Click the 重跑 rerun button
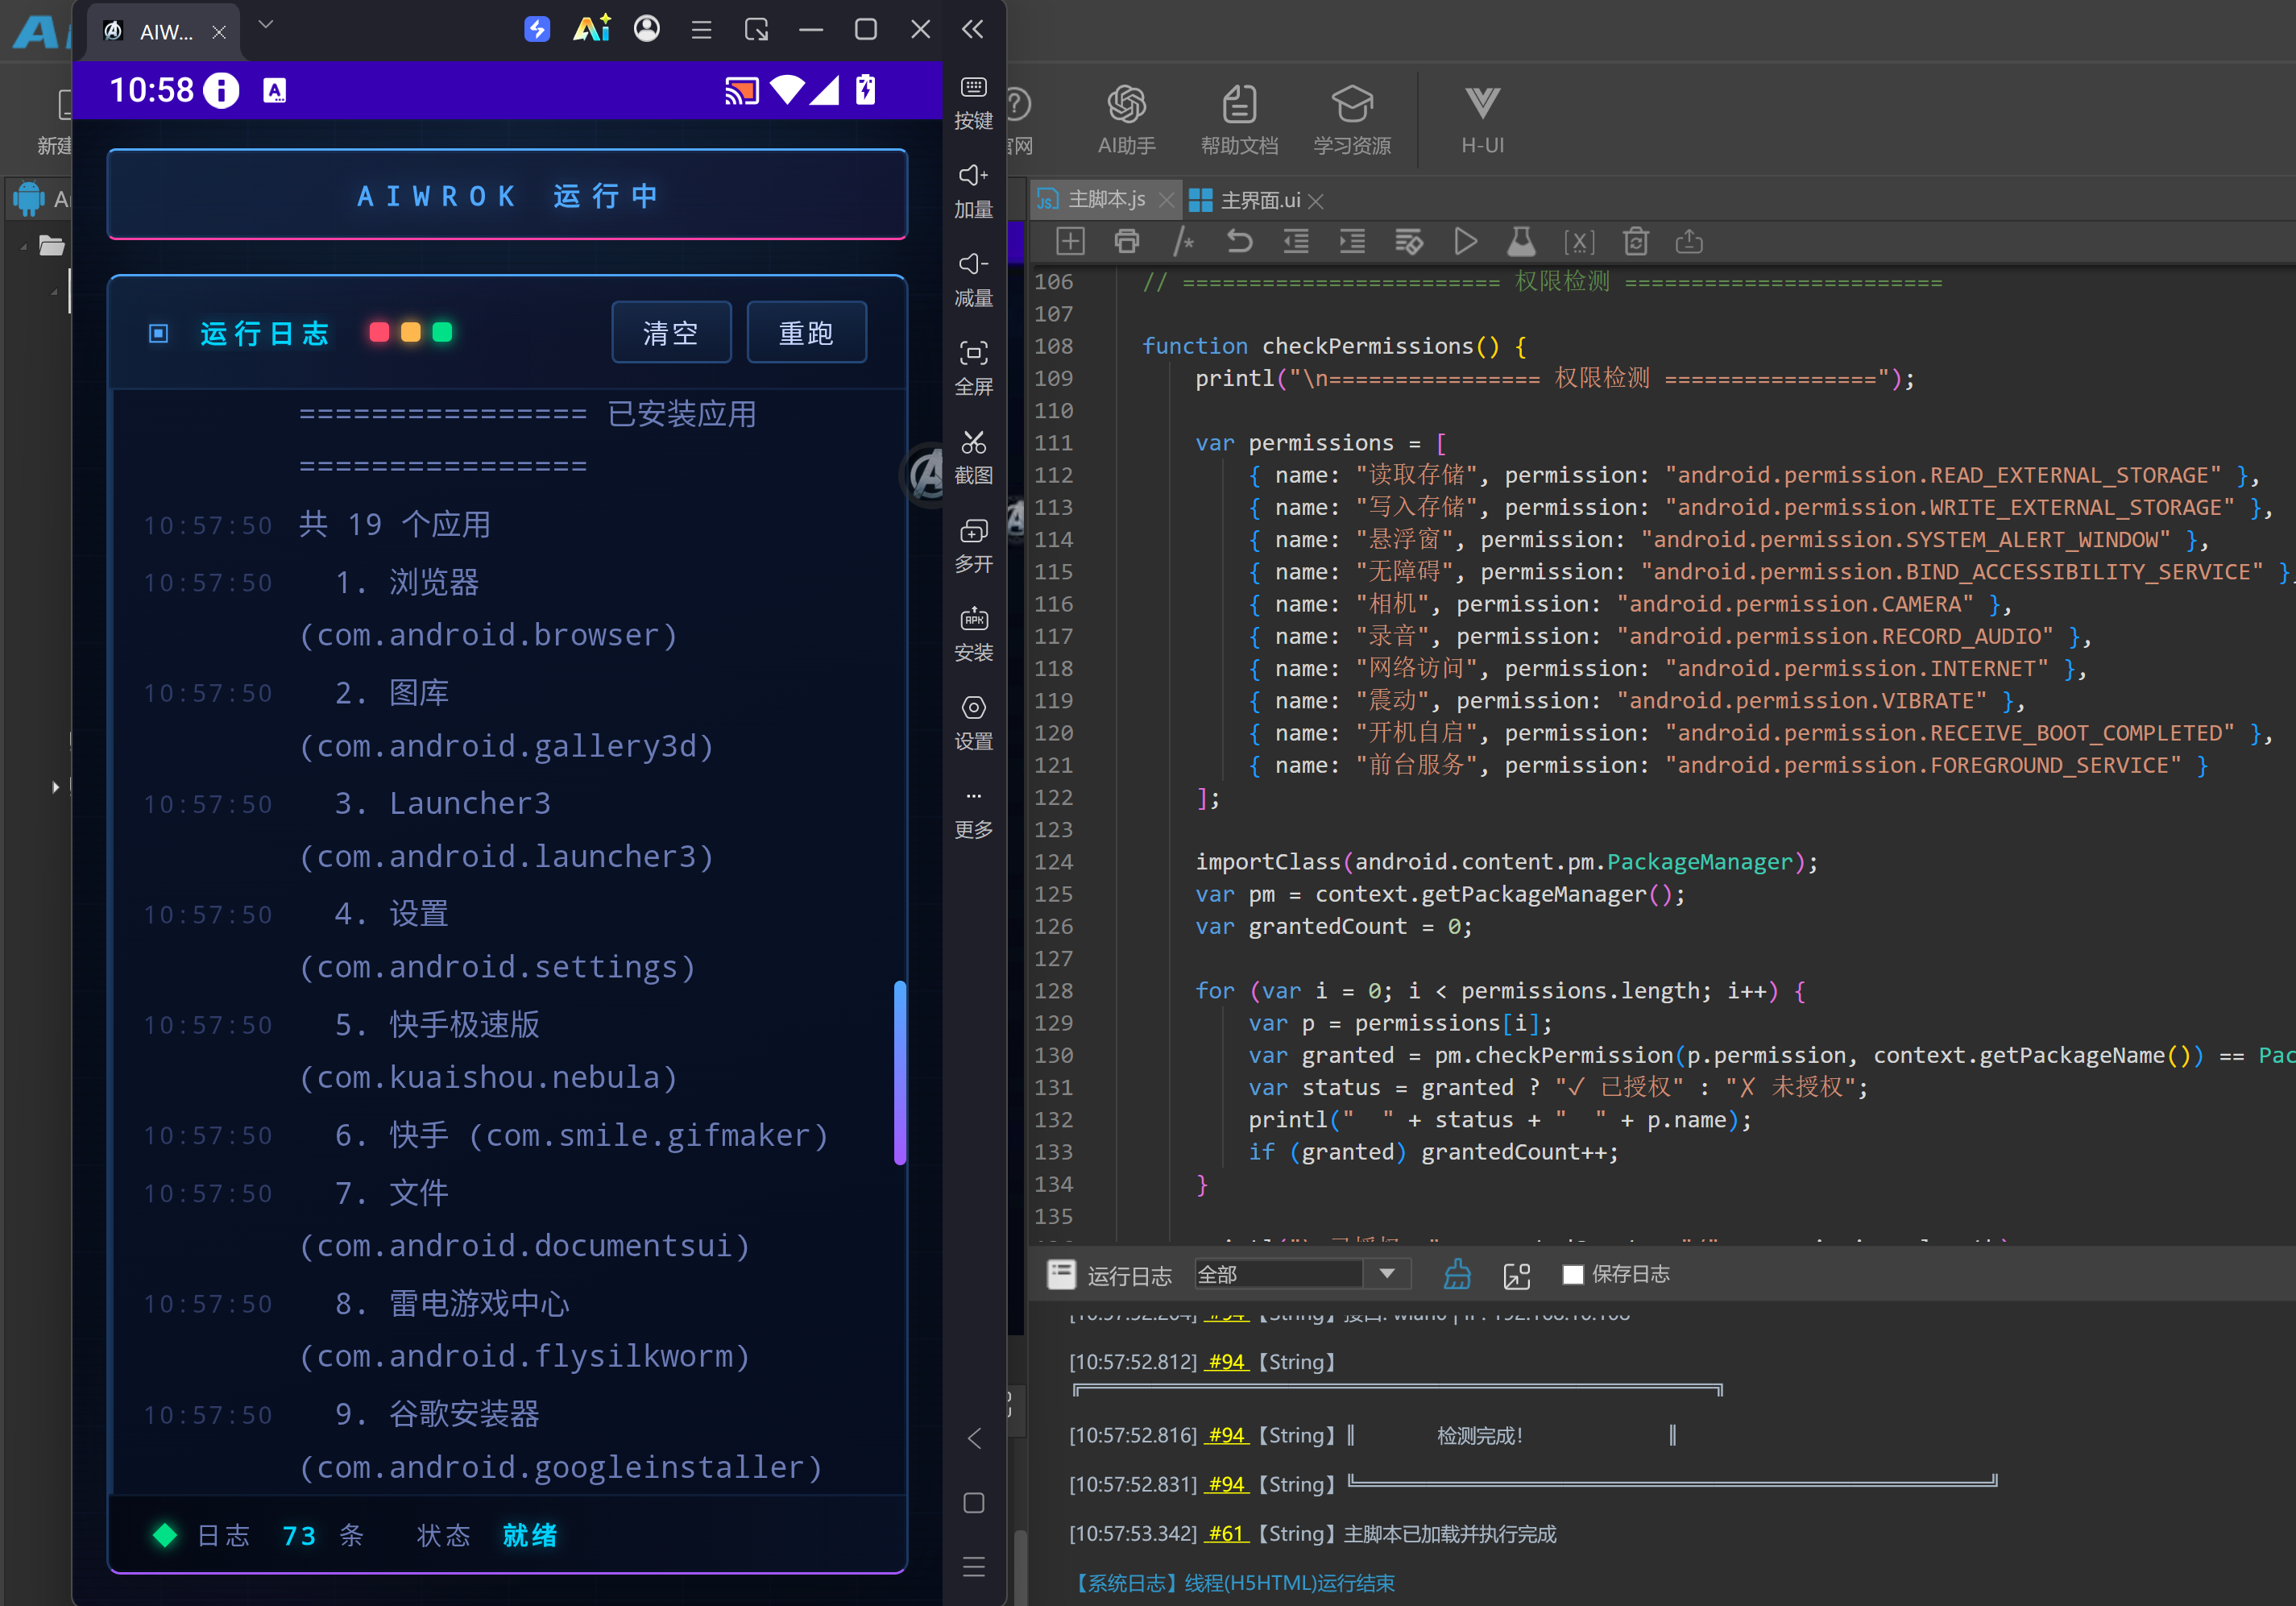Image resolution: width=2296 pixels, height=1606 pixels. coord(806,333)
